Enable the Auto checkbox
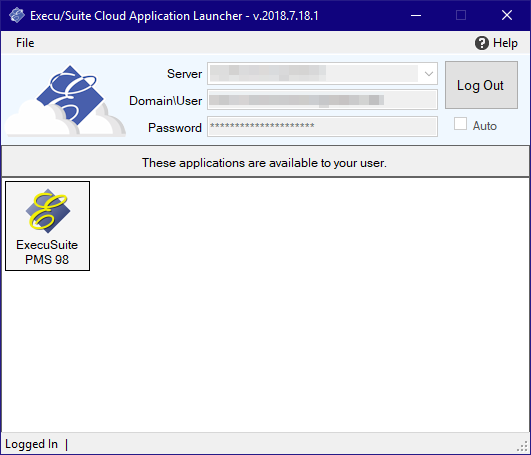Image resolution: width=531 pixels, height=455 pixels. (460, 124)
